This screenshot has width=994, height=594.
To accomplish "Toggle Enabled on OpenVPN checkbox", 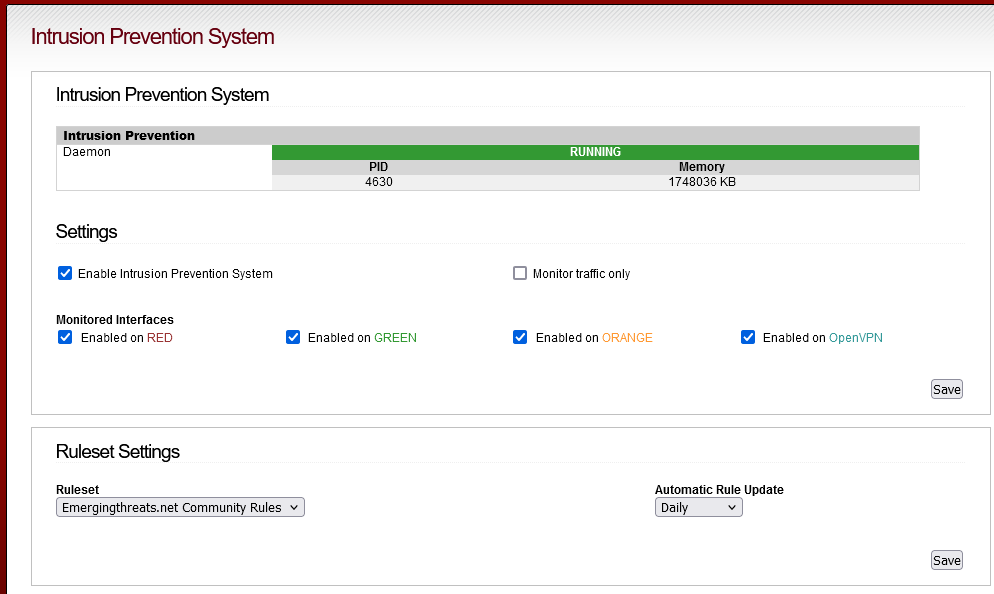I will pos(748,337).
